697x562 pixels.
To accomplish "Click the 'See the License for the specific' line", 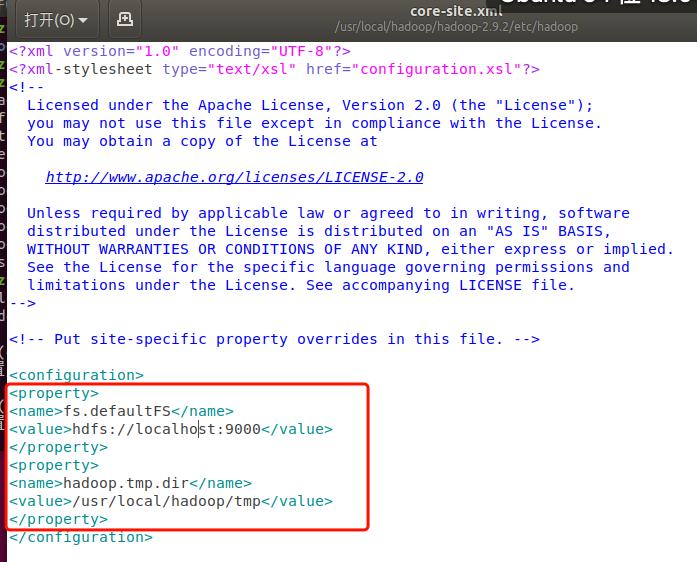I will coord(328,267).
